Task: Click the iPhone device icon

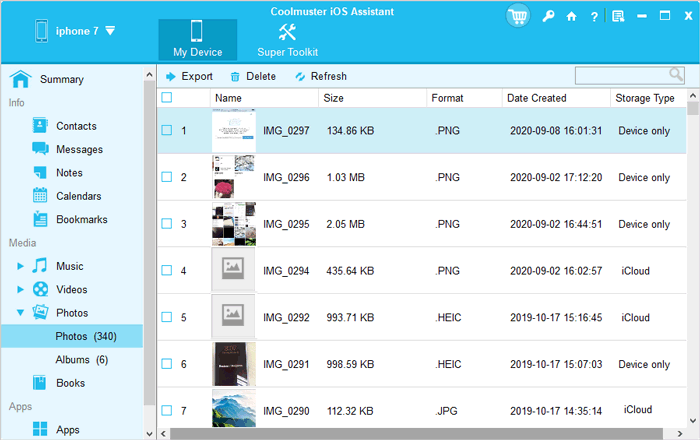Action: pyautogui.click(x=42, y=31)
